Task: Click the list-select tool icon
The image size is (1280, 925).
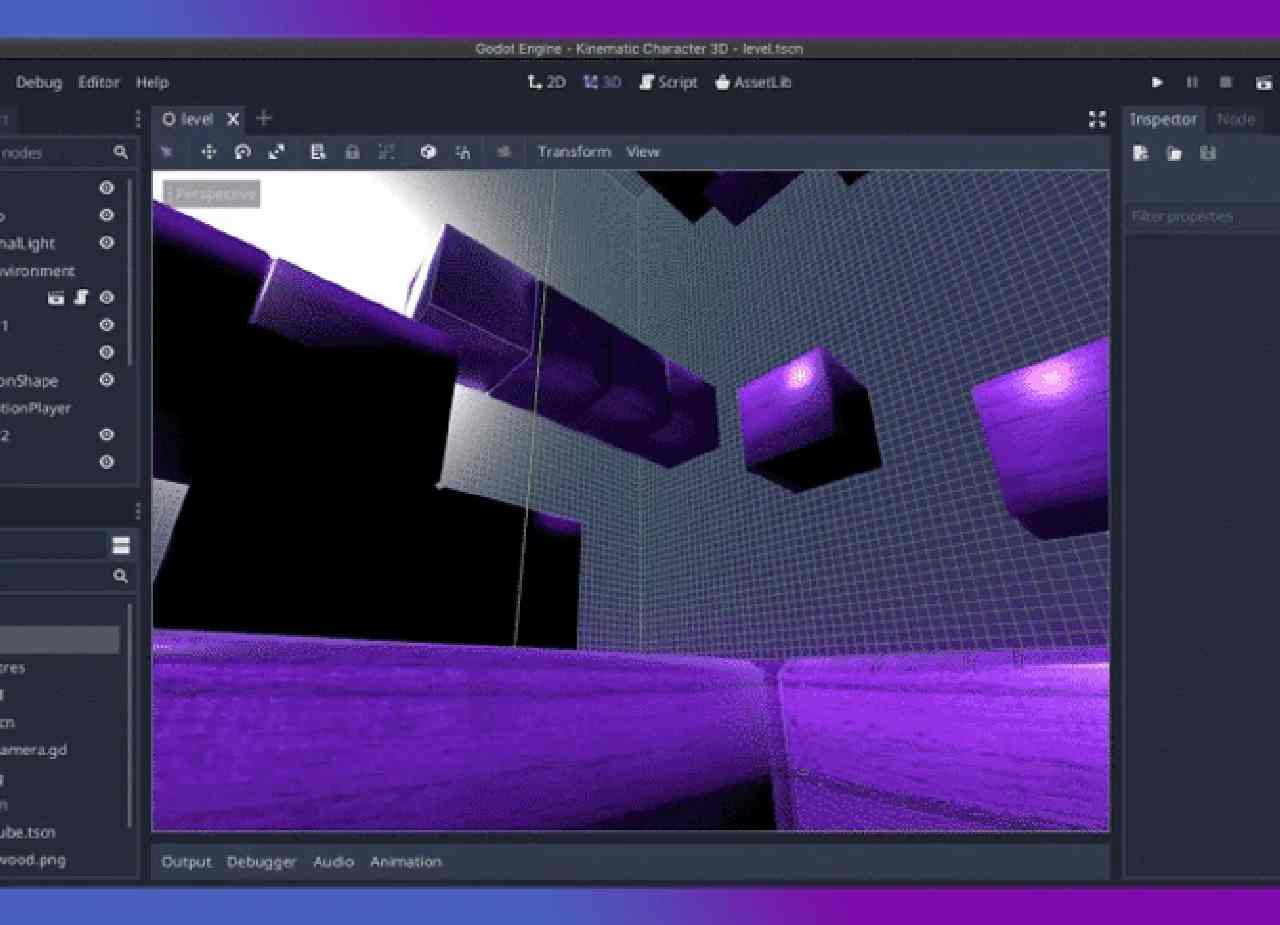Action: 318,152
